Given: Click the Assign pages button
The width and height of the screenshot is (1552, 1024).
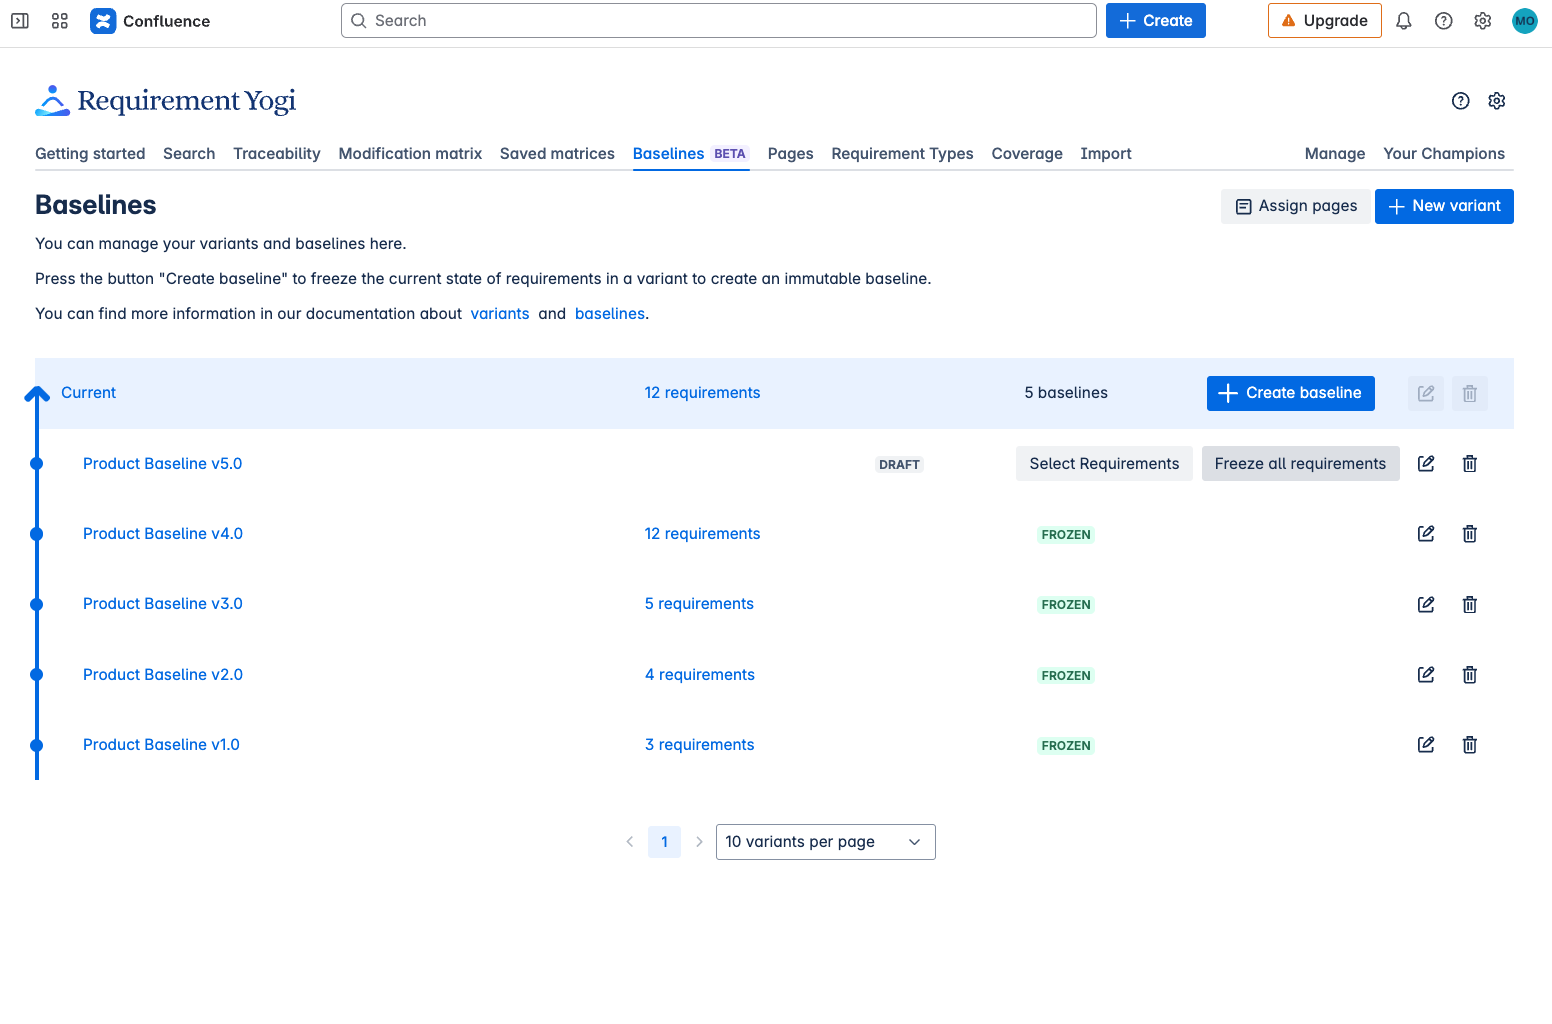Looking at the screenshot, I should (x=1296, y=206).
